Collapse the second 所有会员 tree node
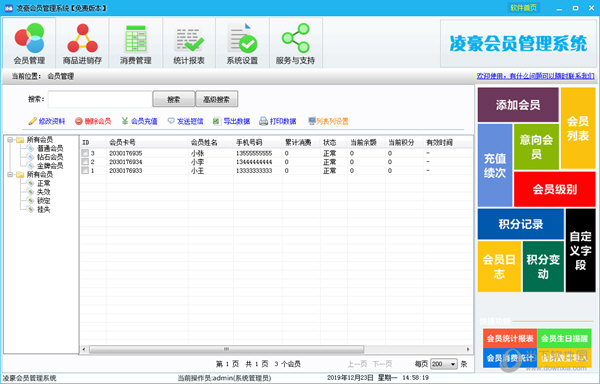This screenshot has width=600, height=384. 10,175
